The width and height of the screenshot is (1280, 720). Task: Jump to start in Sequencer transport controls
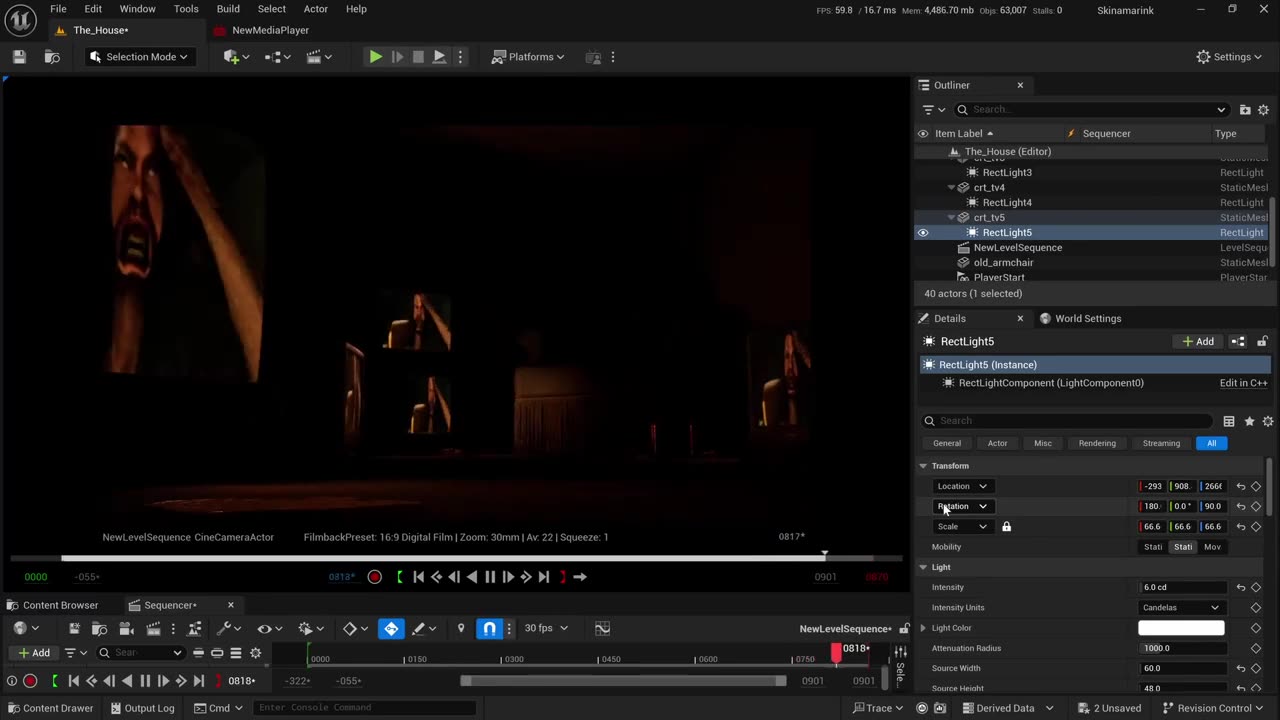point(73,681)
